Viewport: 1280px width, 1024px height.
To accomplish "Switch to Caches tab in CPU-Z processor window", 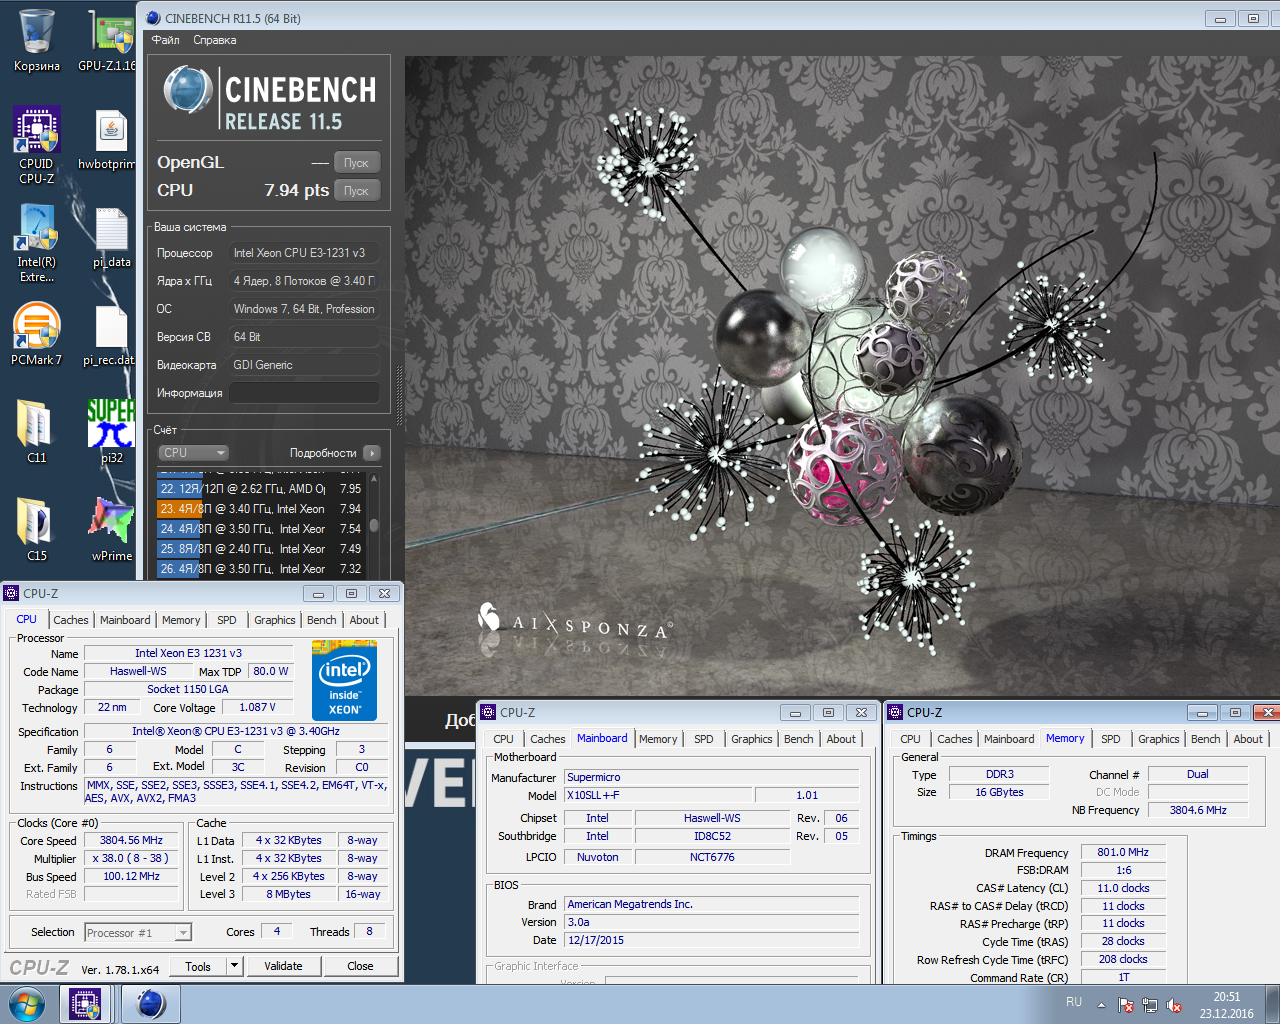I will click(x=71, y=620).
